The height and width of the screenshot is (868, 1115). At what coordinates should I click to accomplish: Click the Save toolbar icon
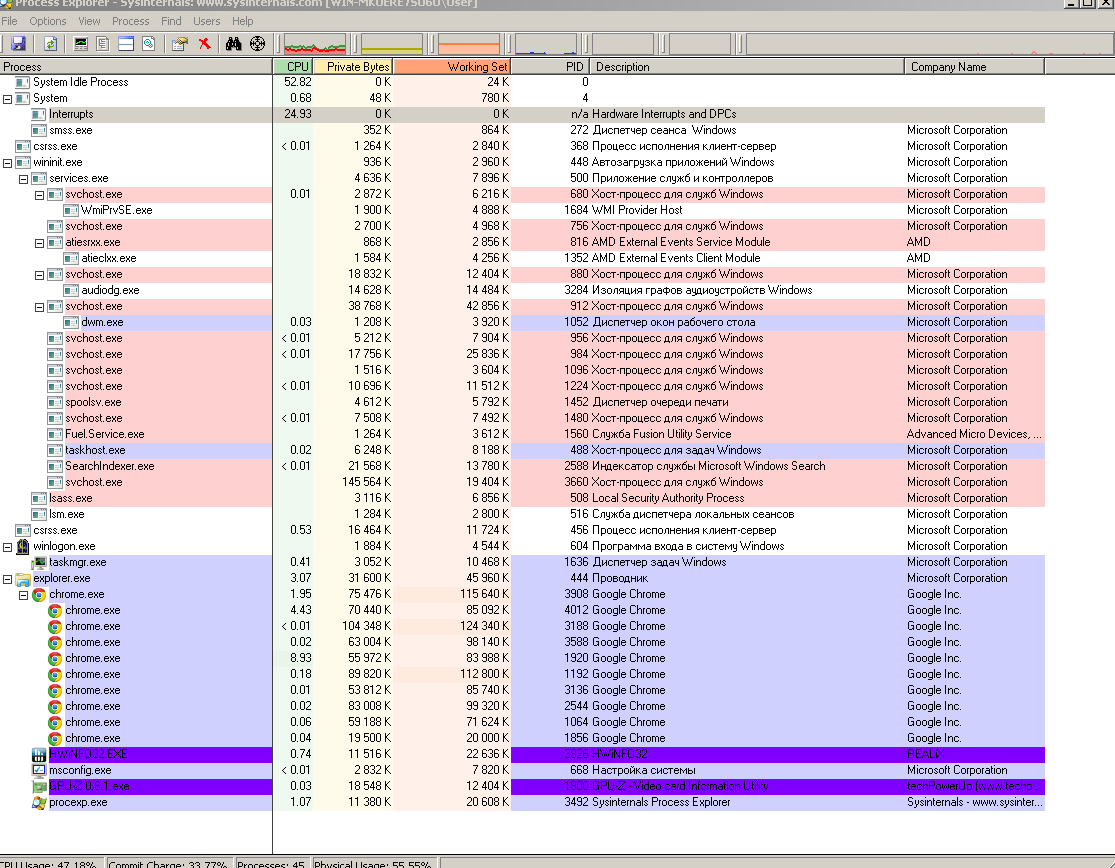pyautogui.click(x=18, y=44)
